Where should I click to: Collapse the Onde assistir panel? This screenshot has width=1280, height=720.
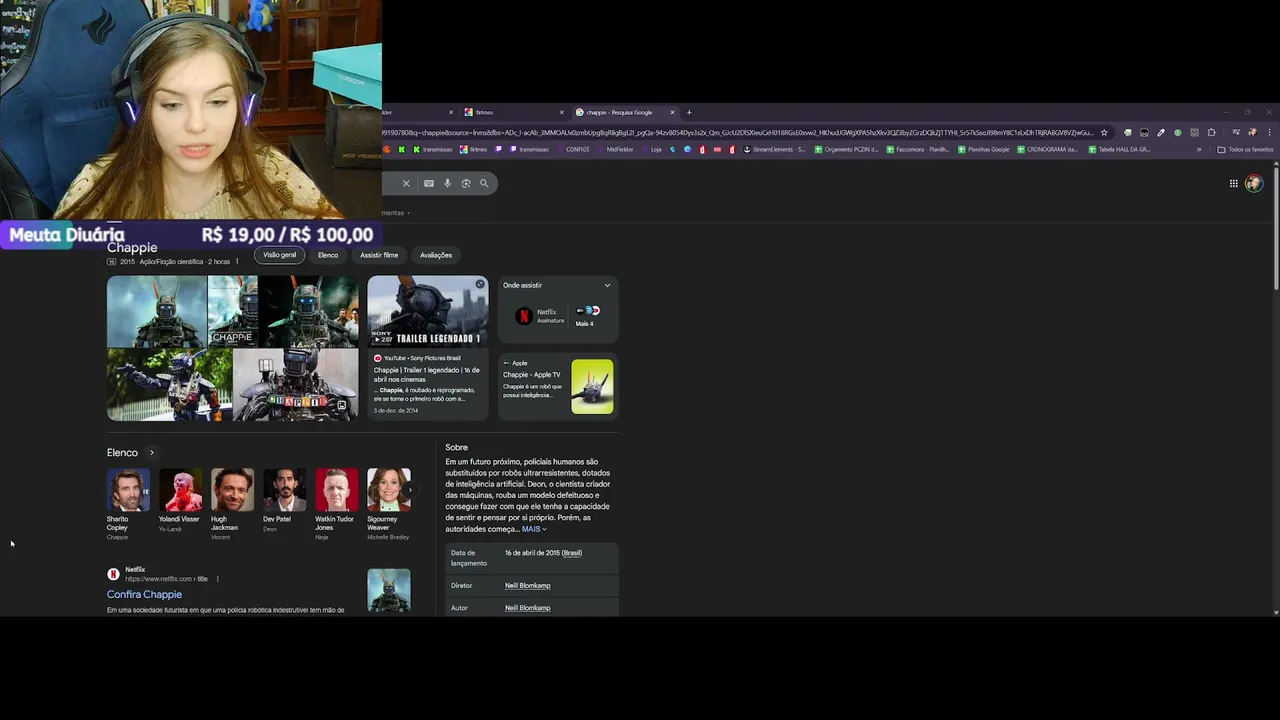[607, 285]
